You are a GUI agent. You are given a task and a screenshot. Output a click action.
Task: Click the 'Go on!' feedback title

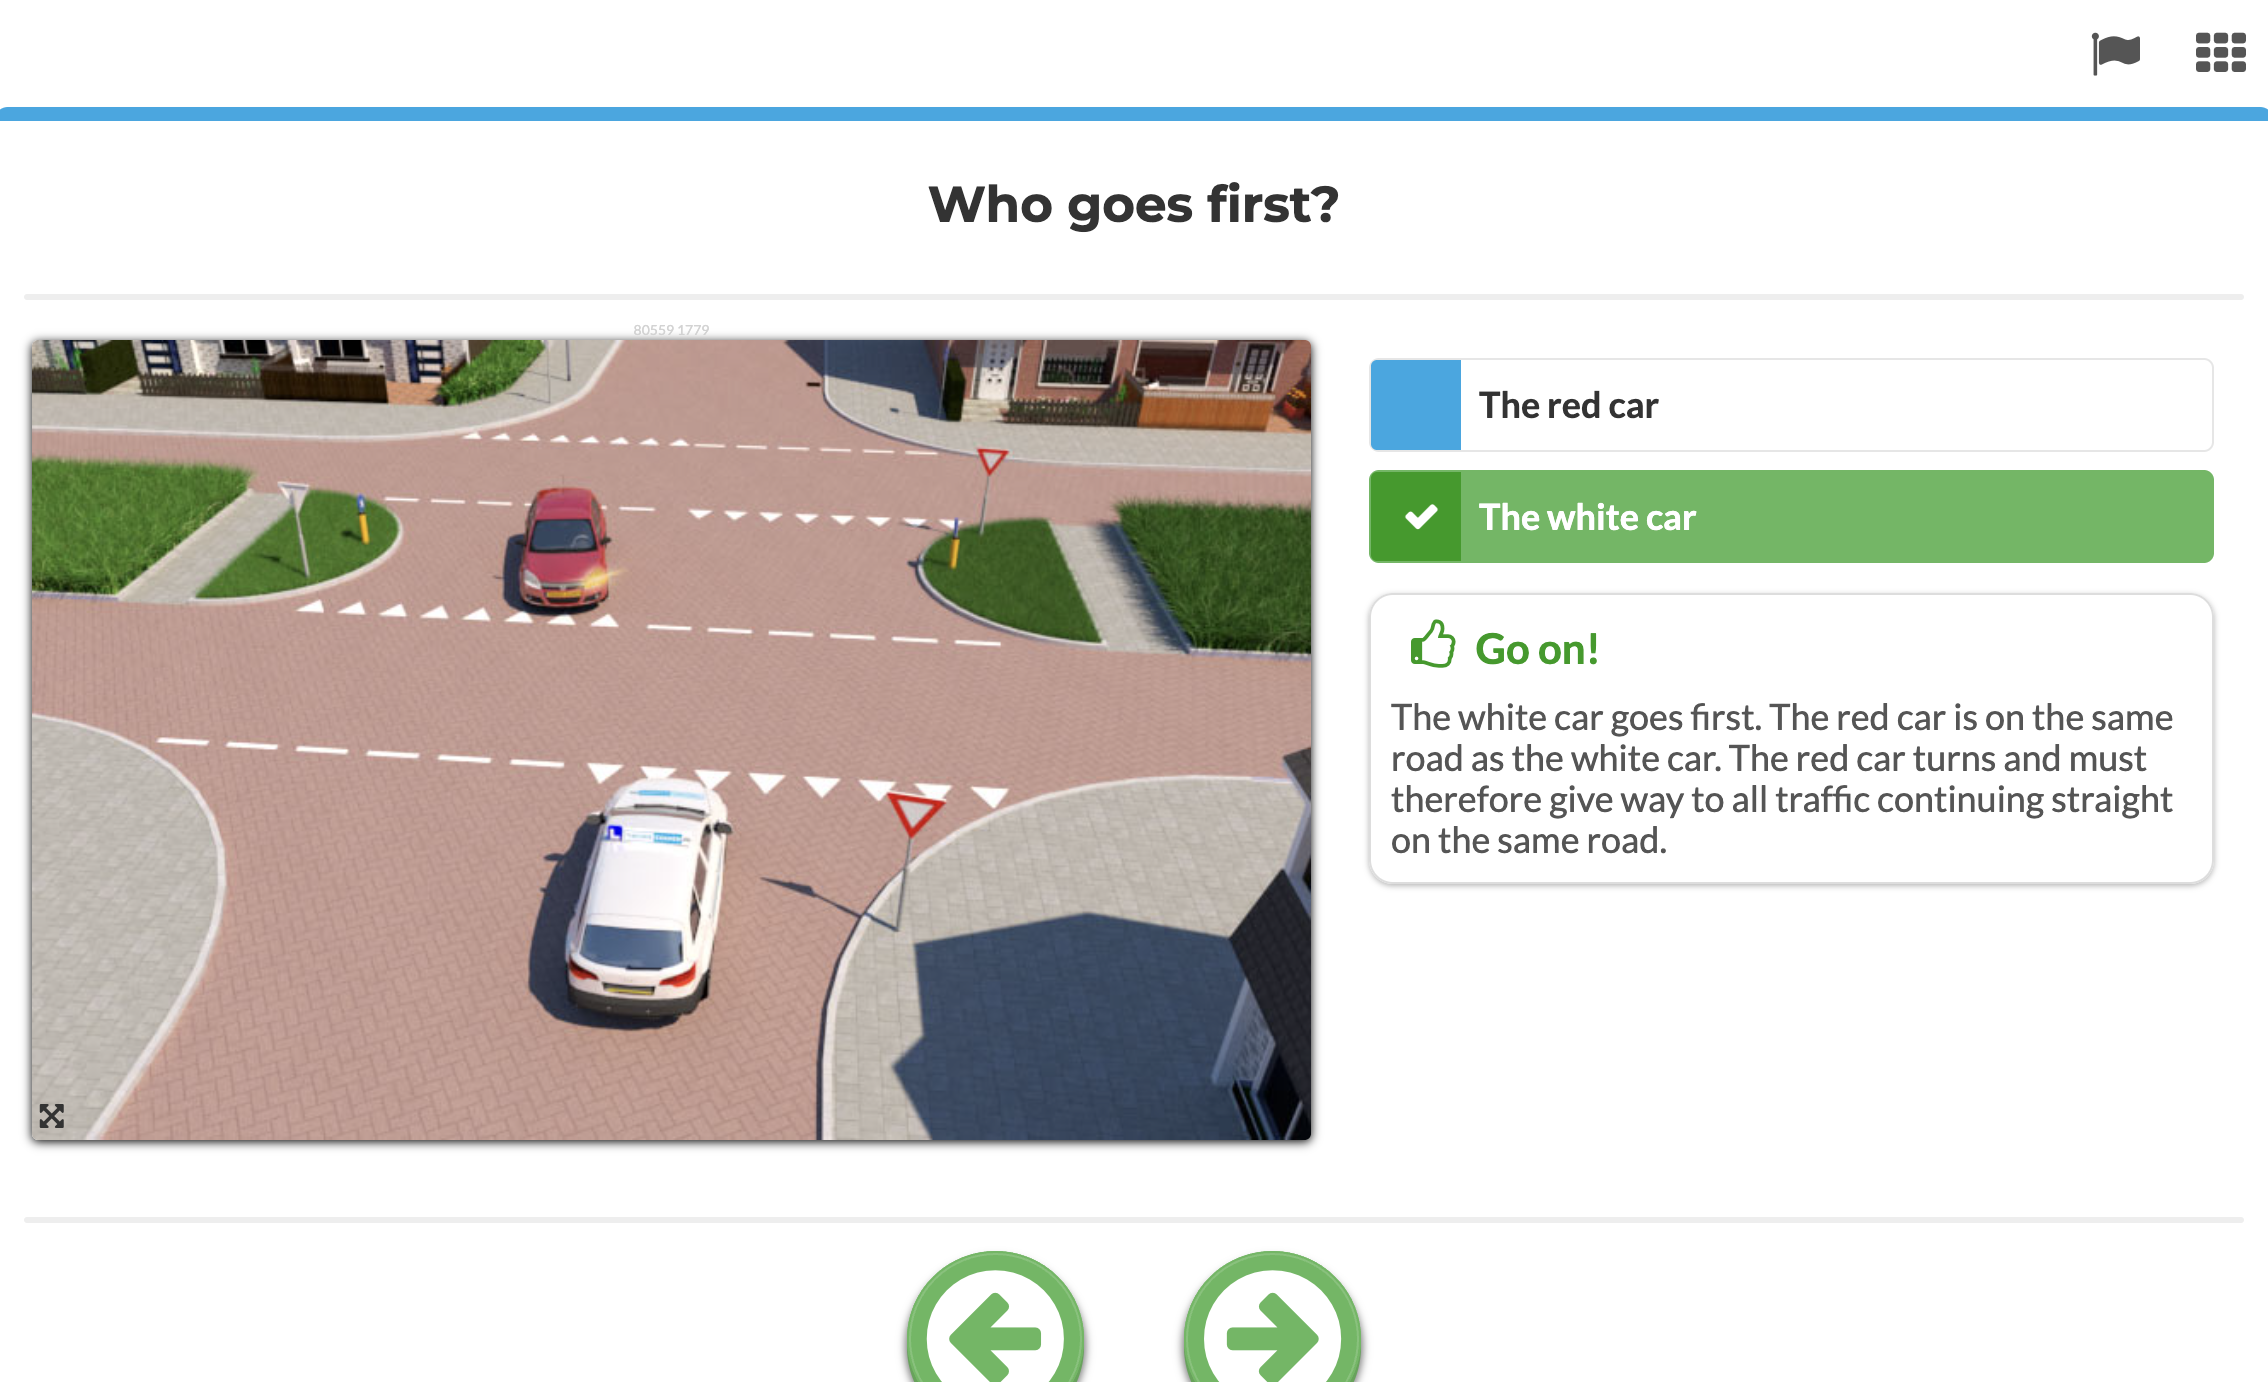[1537, 649]
